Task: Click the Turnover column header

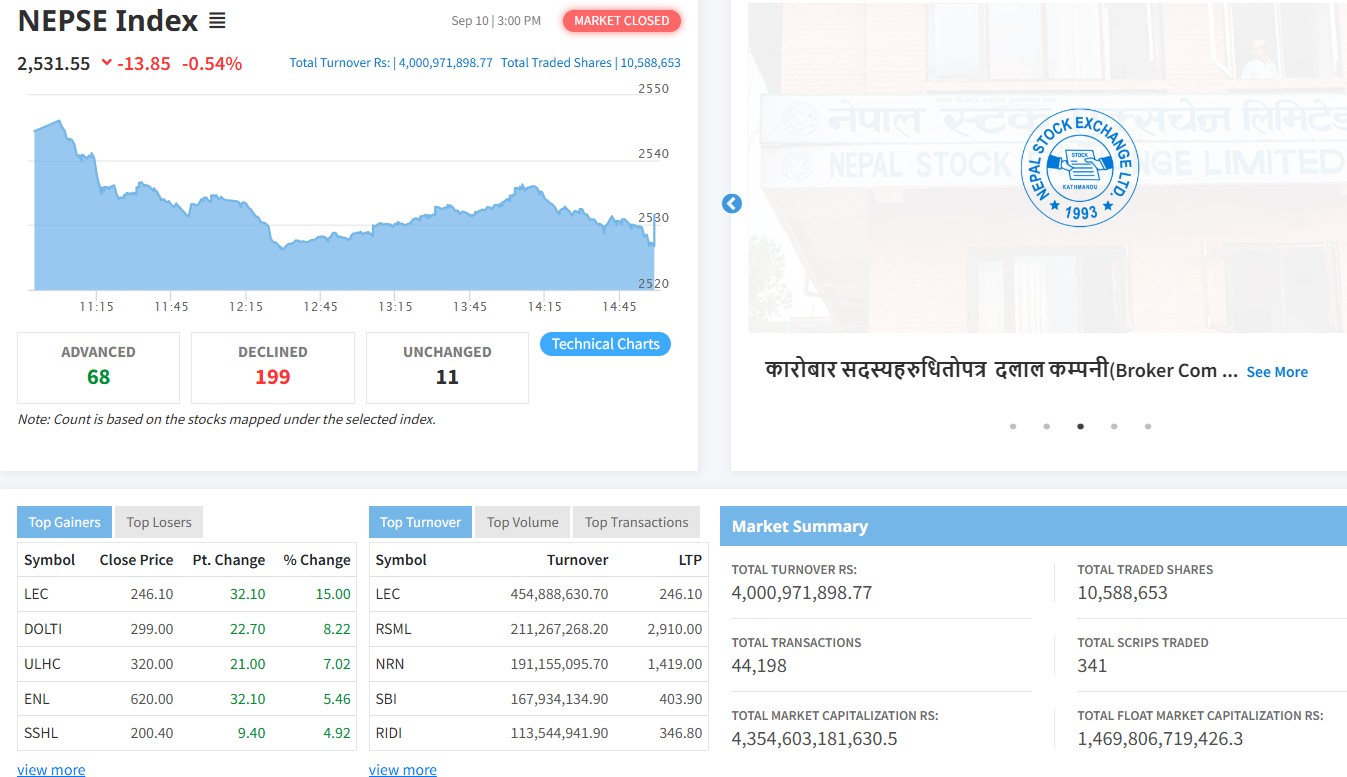Action: pos(577,560)
